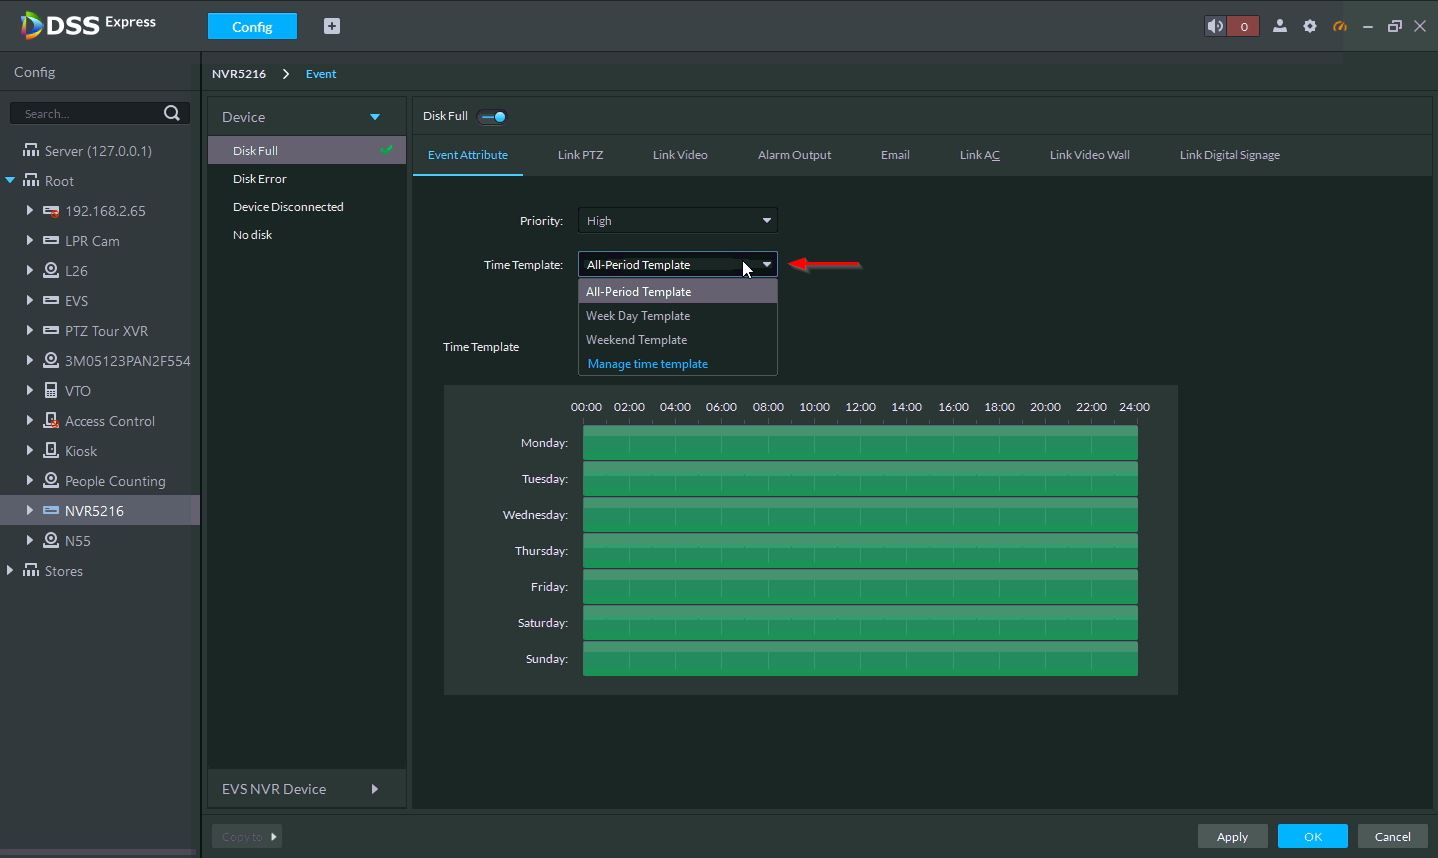This screenshot has width=1438, height=858.
Task: Add new tab with plus icon
Action: pos(332,27)
